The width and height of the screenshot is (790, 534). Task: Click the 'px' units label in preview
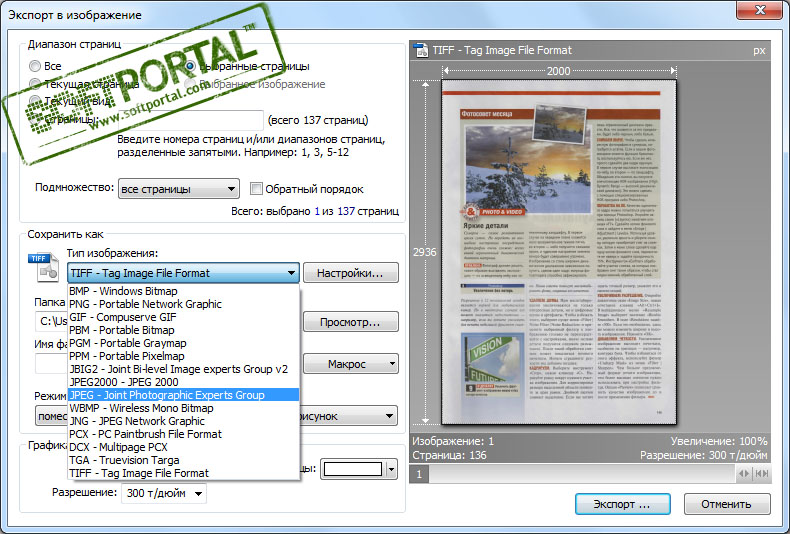[x=759, y=50]
